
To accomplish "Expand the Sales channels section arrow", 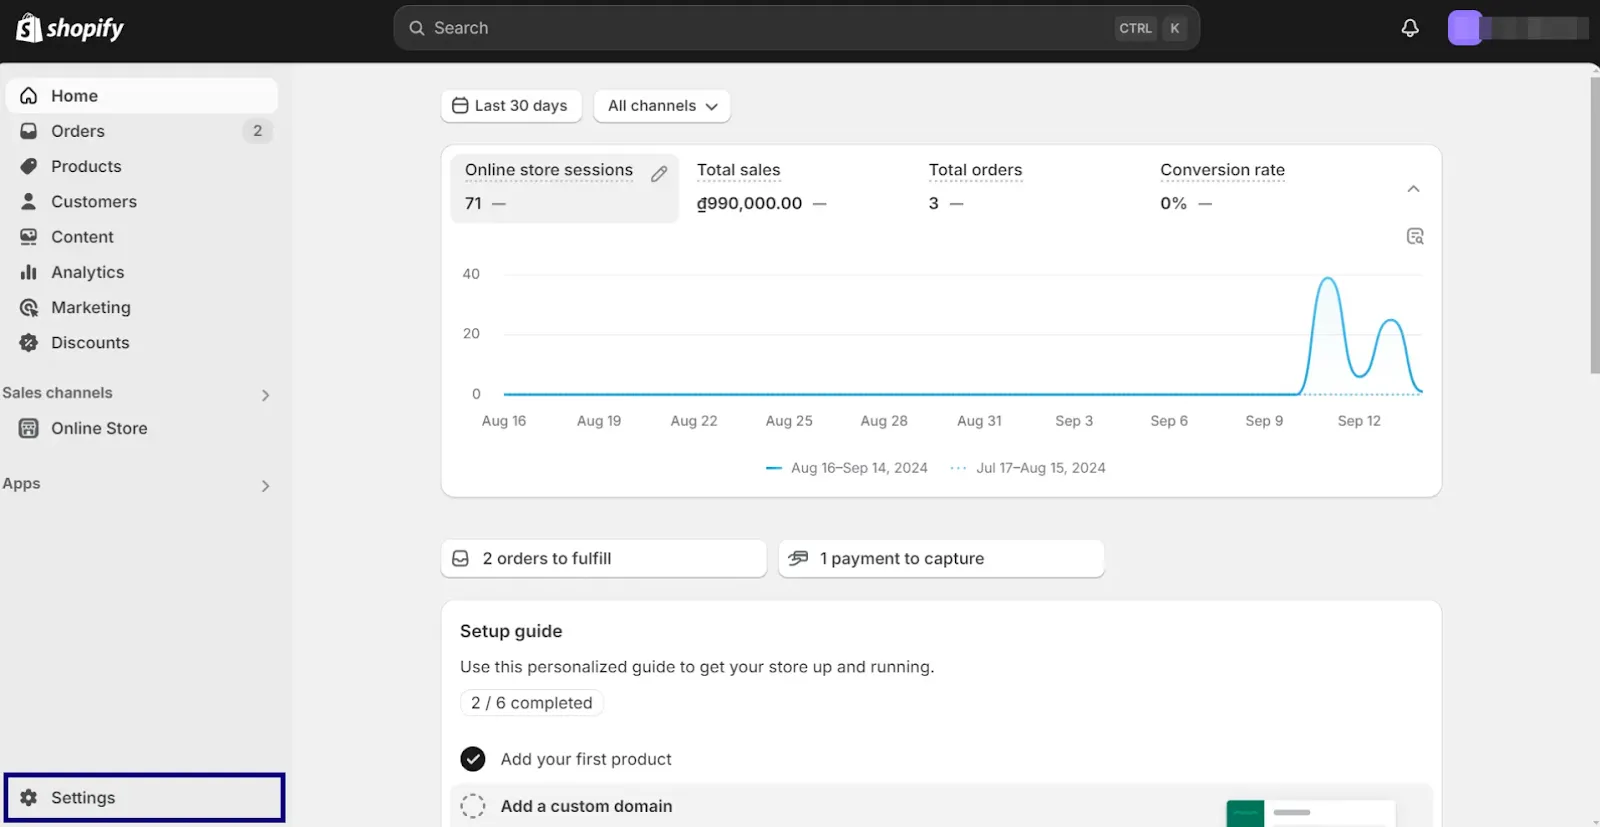I will tap(265, 395).
